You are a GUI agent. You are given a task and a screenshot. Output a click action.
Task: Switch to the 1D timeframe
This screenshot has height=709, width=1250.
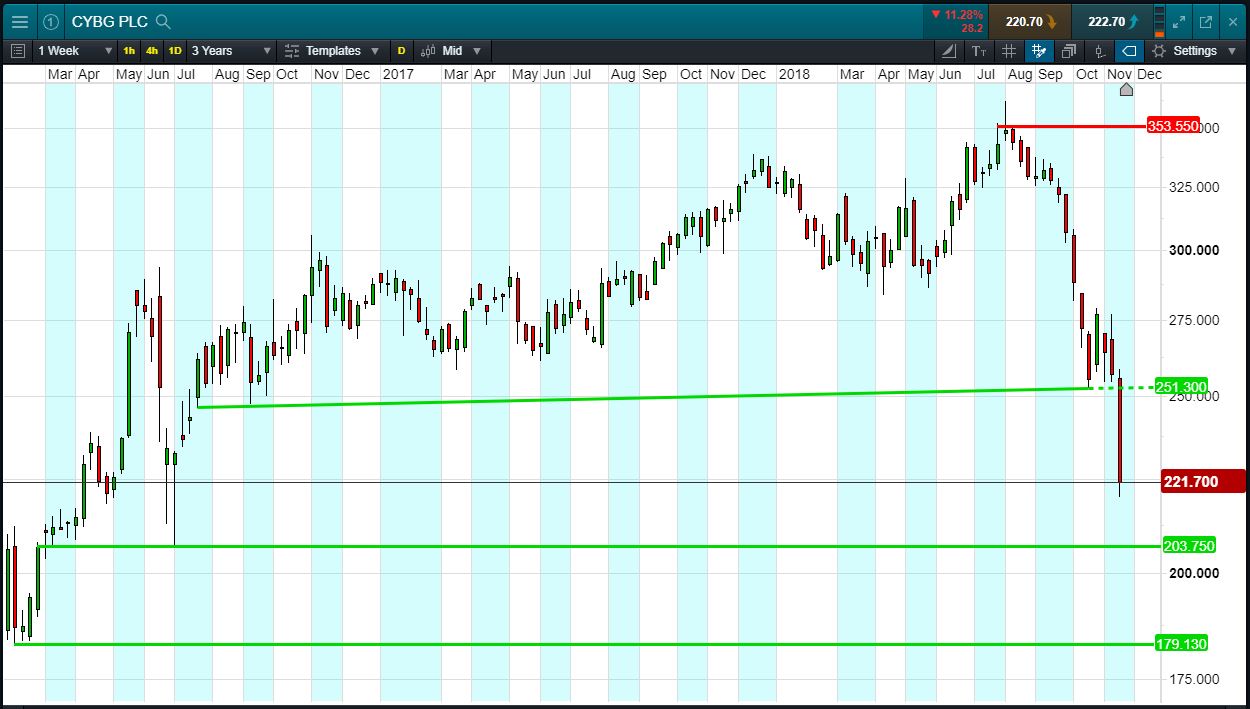[x=175, y=51]
